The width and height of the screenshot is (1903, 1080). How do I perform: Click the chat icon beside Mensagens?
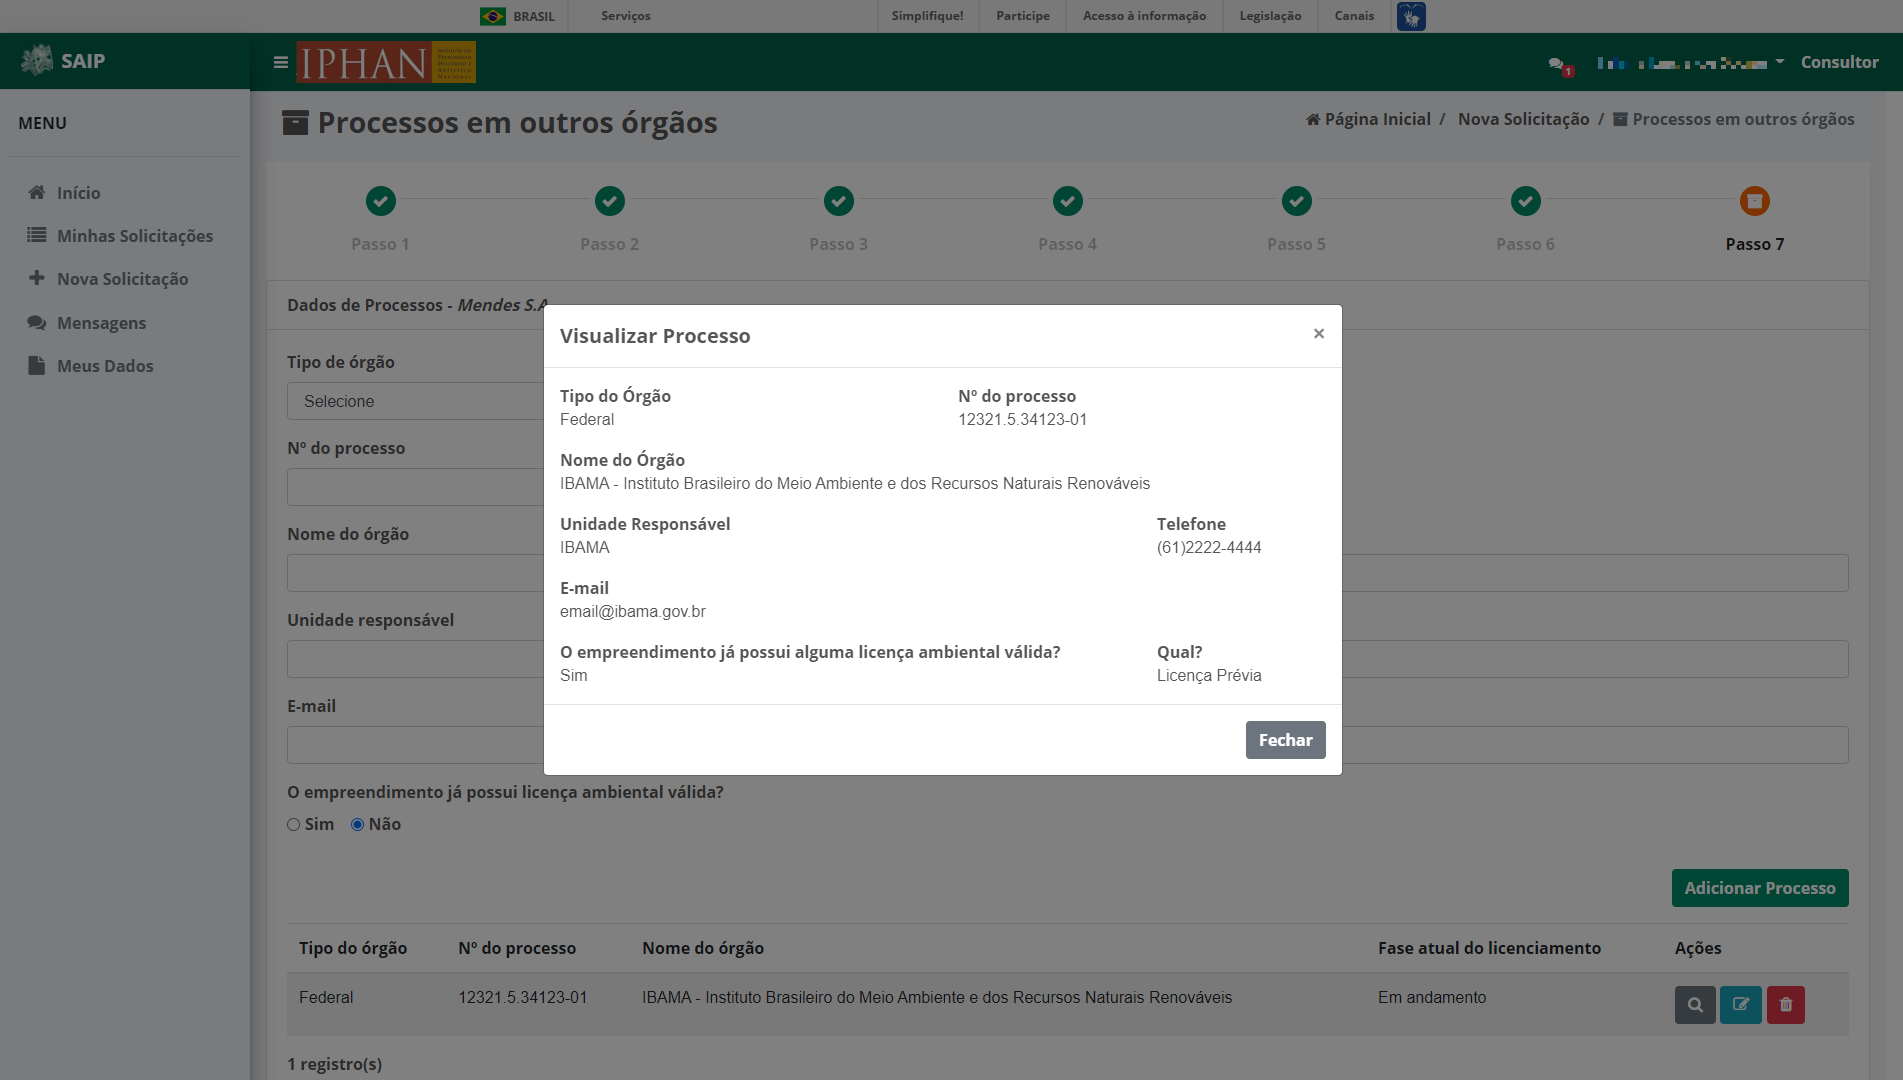[x=37, y=322]
